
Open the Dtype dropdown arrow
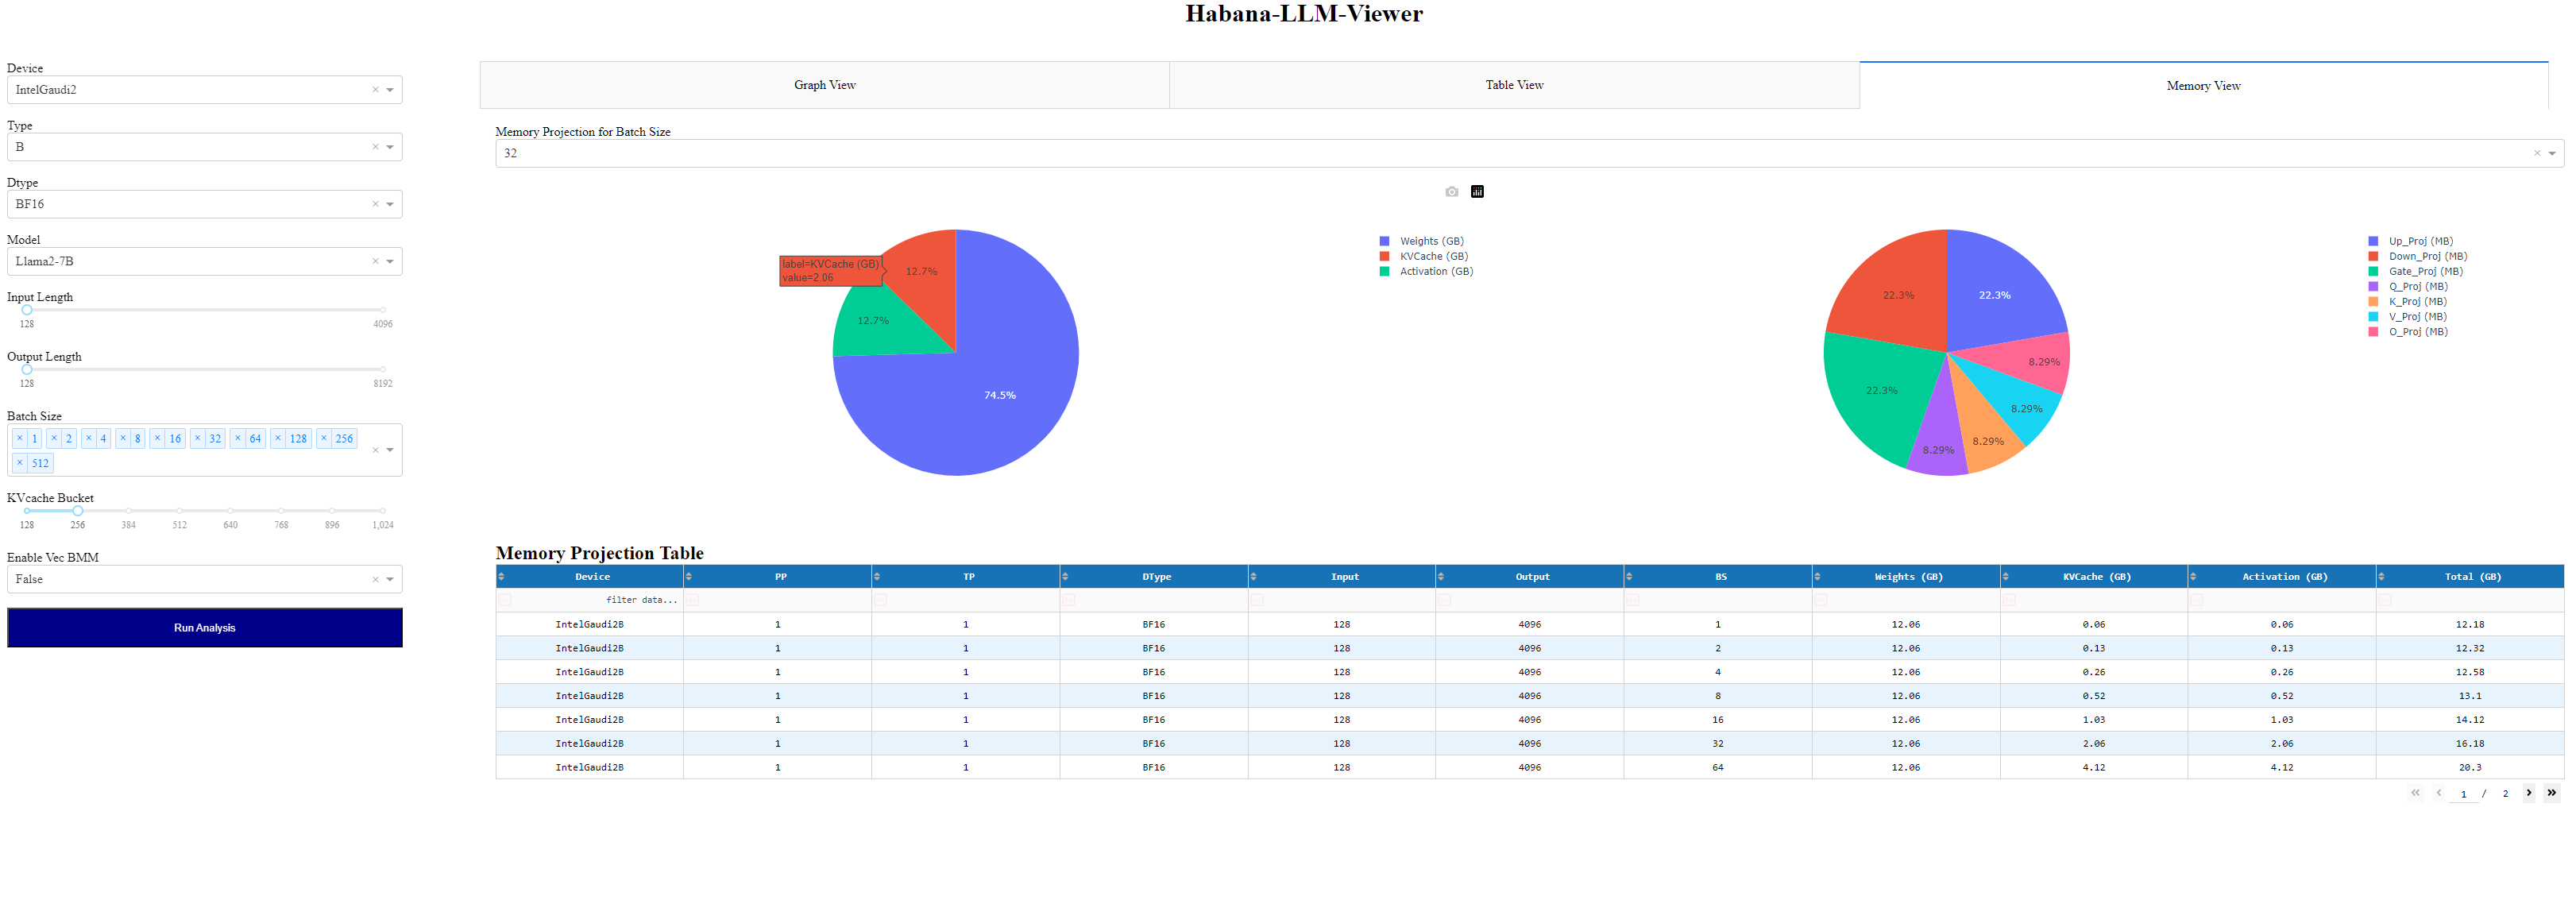click(x=390, y=204)
